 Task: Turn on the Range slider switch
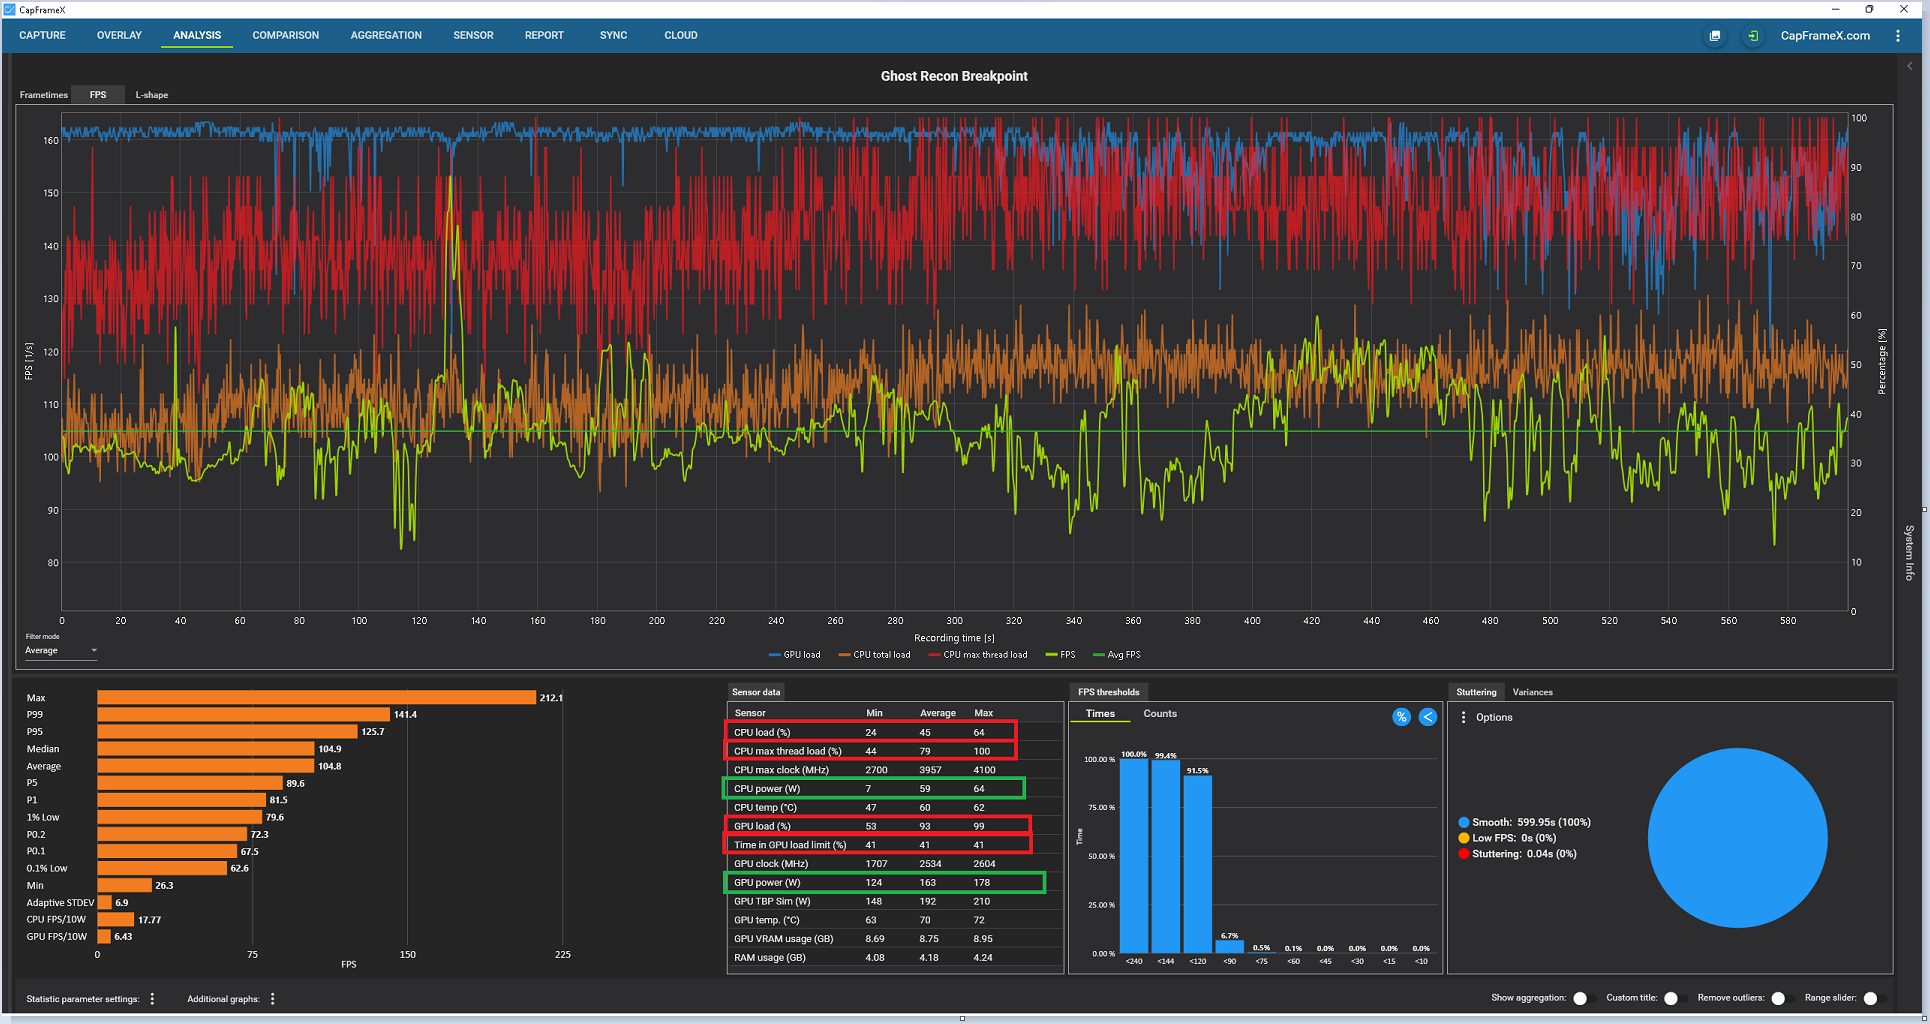tap(1872, 998)
